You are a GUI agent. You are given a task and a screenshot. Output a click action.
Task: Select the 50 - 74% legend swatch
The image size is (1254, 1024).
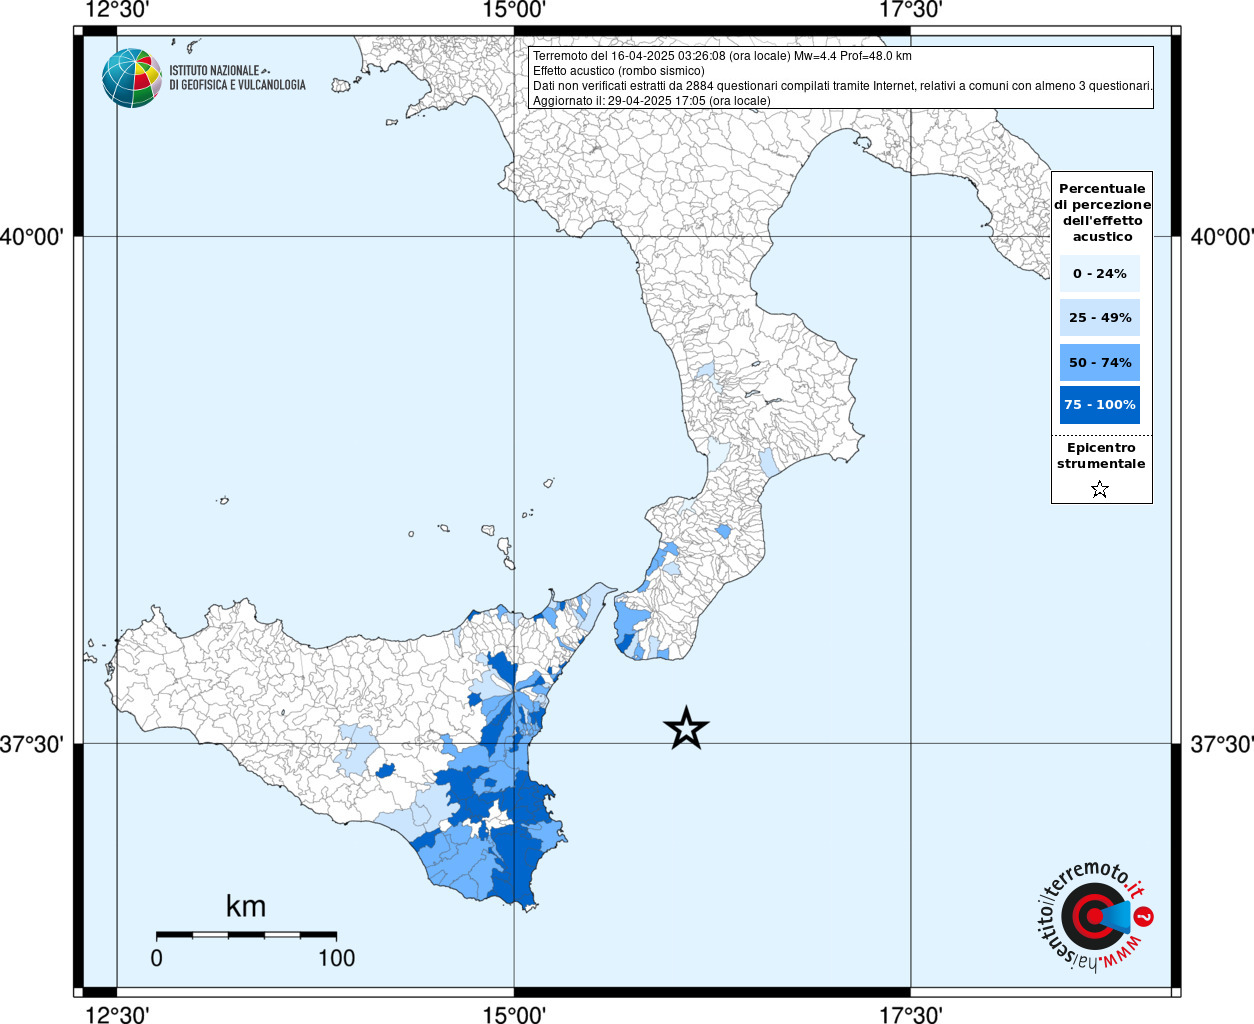click(1100, 362)
